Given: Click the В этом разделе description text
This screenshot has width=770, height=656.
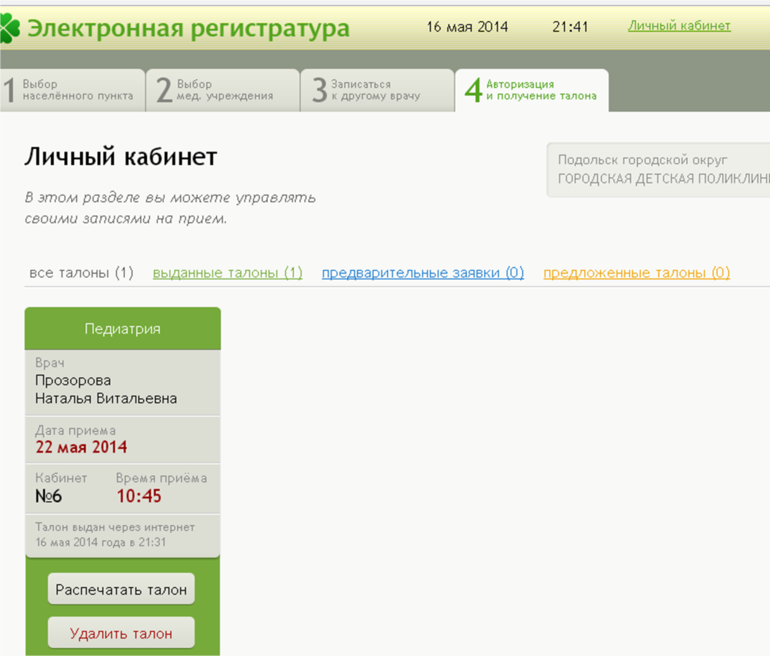Looking at the screenshot, I should pyautogui.click(x=170, y=208).
